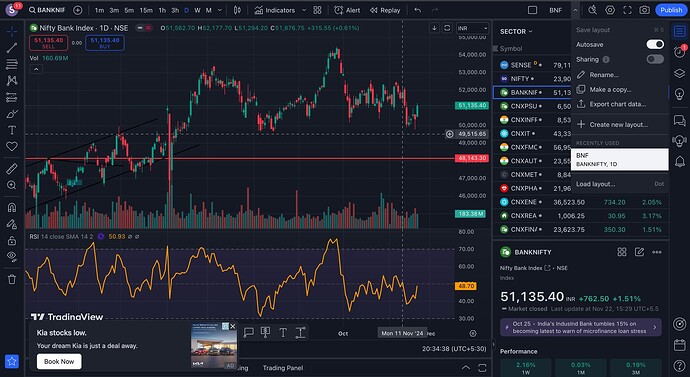Enable the Sharing toggle

(655, 59)
